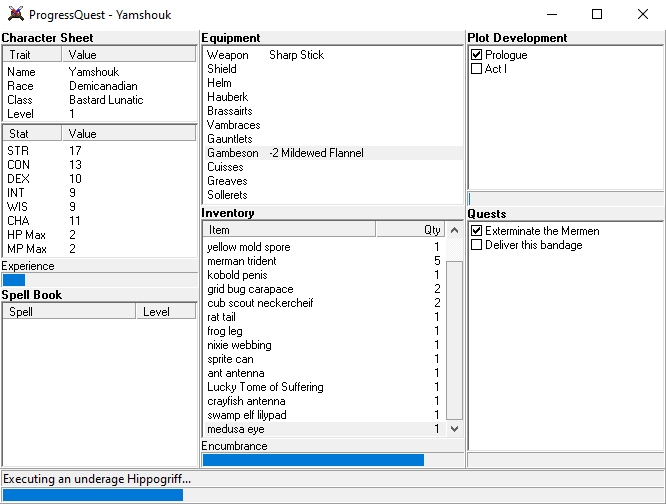Image resolution: width=666 pixels, height=504 pixels.
Task: Click the Class Bastard Lunatic row
Action: point(100,100)
